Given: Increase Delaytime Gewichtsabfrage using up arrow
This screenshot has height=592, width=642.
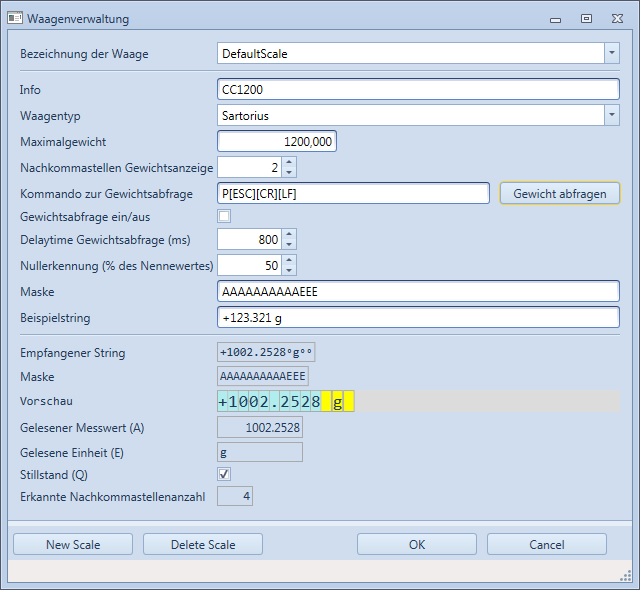Looking at the screenshot, I should tap(289, 235).
